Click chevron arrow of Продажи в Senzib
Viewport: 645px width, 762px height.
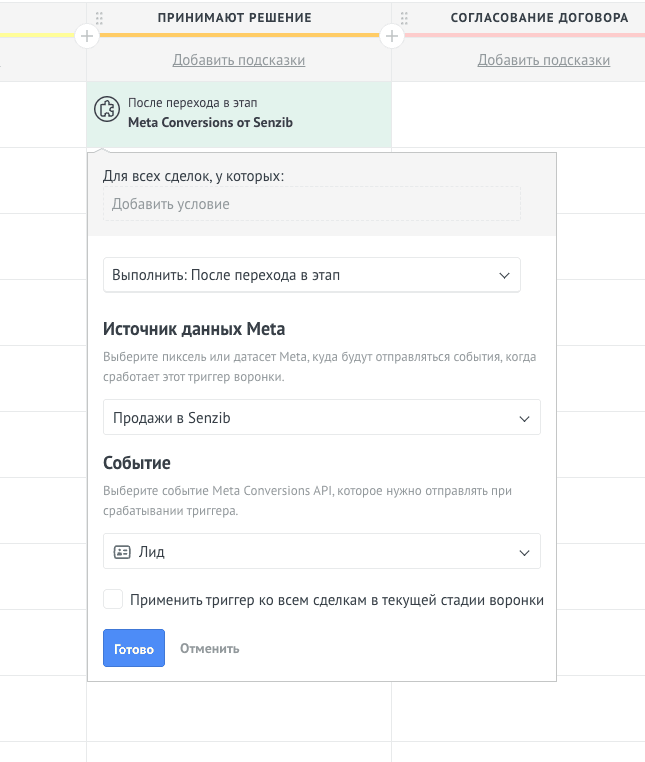[x=524, y=418]
